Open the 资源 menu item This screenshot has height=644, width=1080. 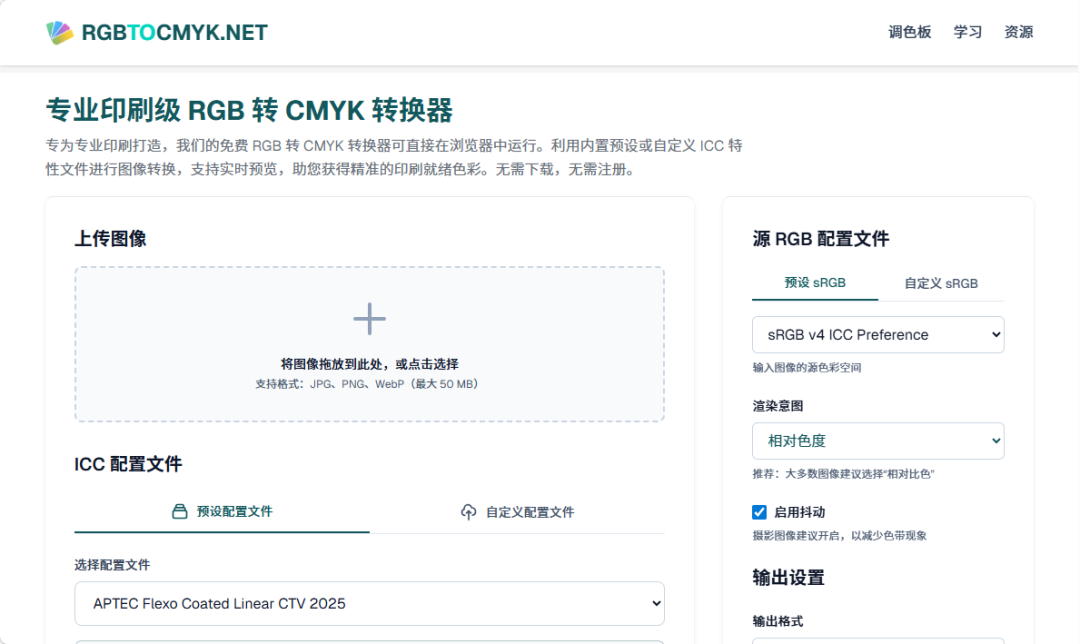(x=1018, y=31)
